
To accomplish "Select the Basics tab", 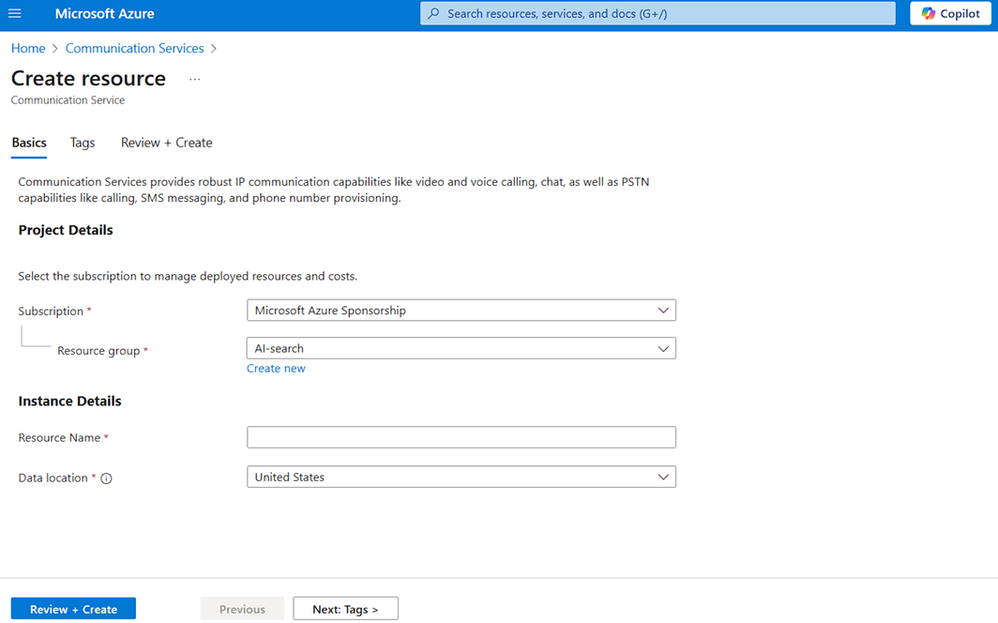I will click(x=29, y=143).
